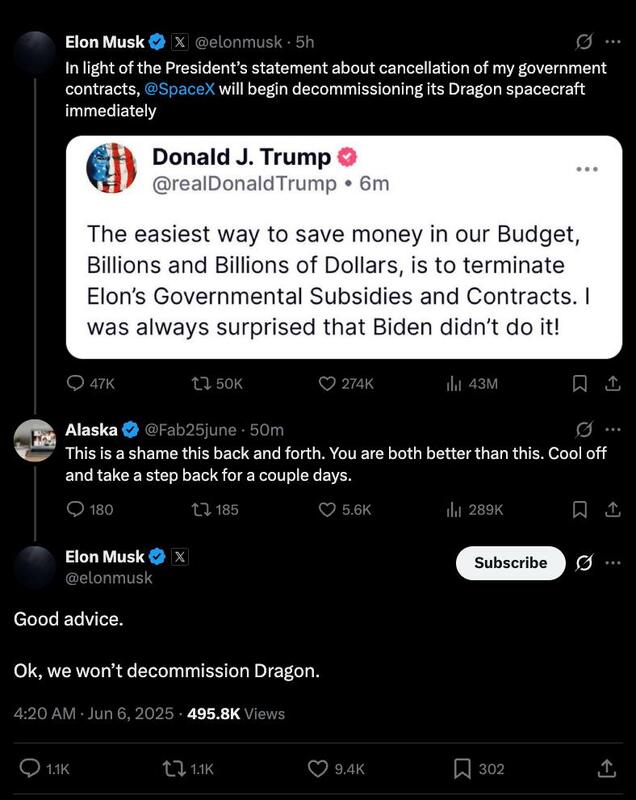Open more options on Alaska's post

click(613, 430)
